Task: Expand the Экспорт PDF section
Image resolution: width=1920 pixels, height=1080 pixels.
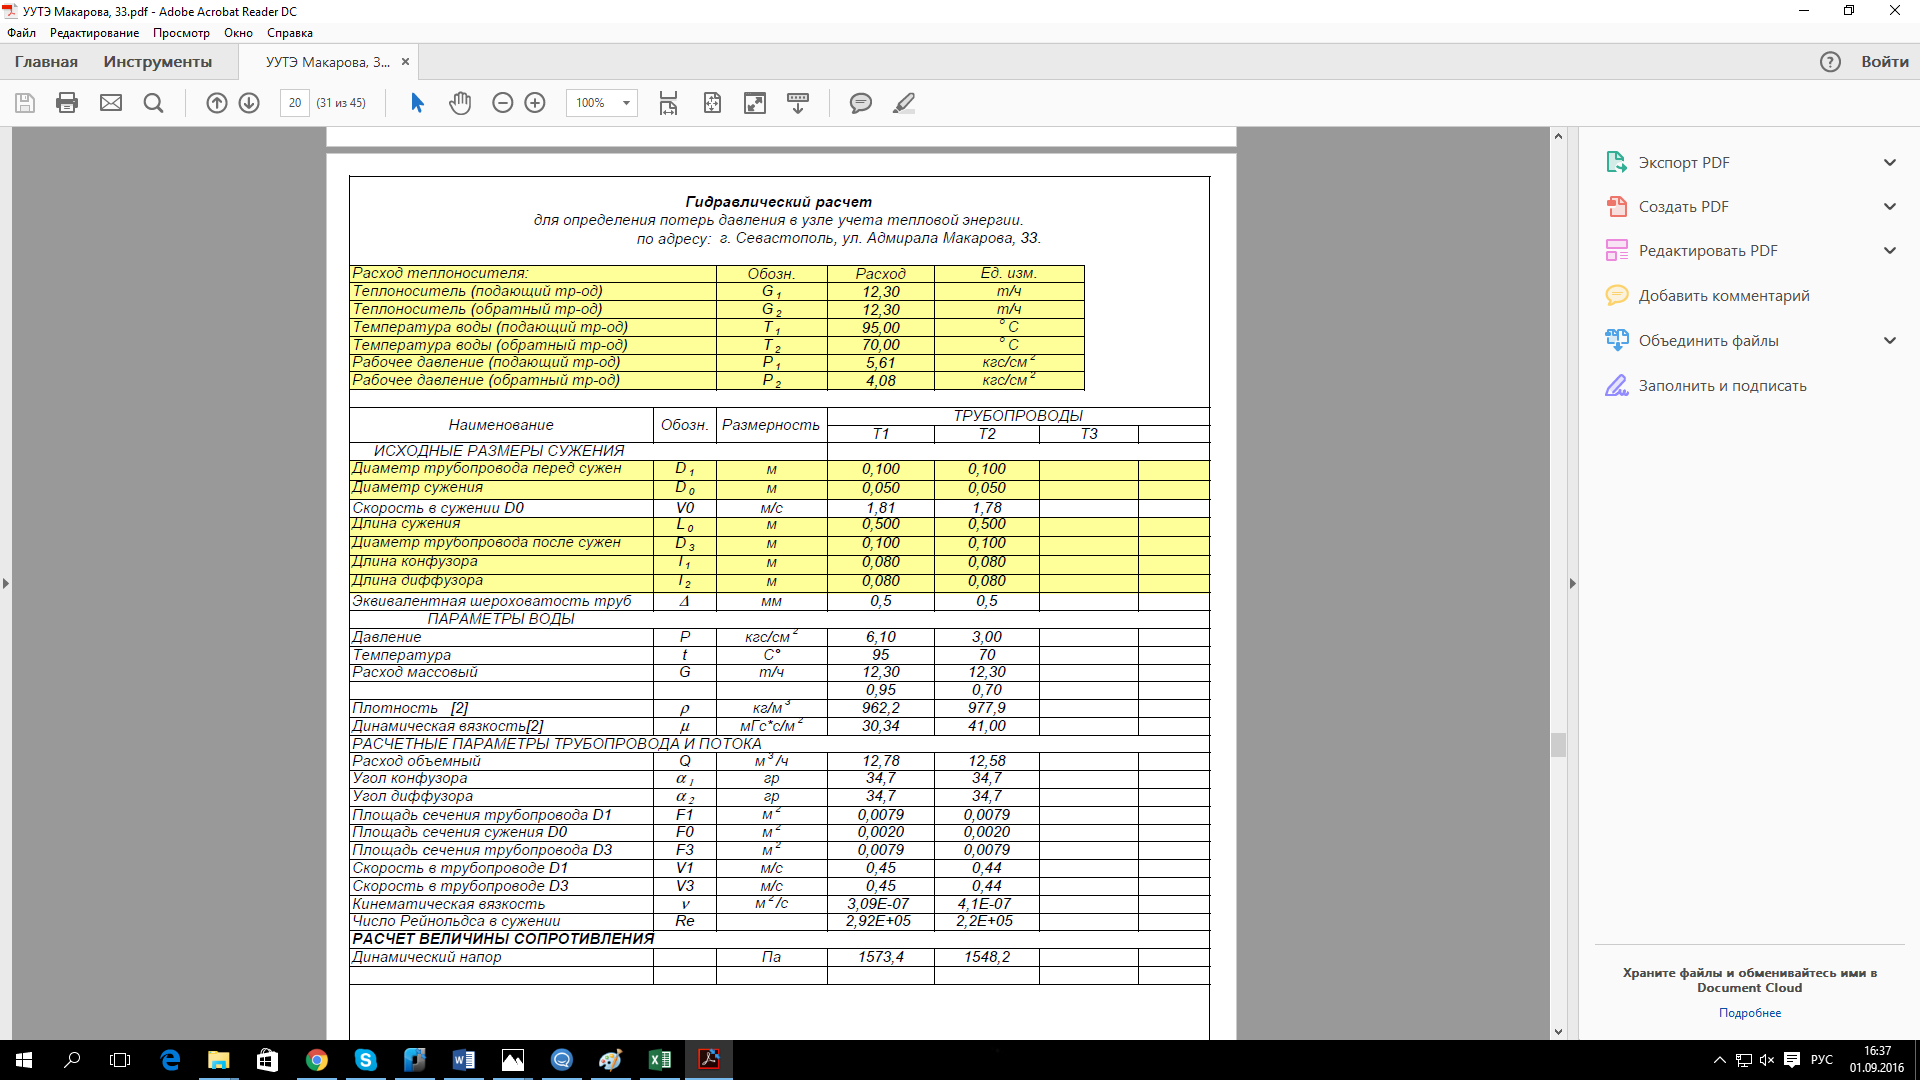Action: (1889, 162)
